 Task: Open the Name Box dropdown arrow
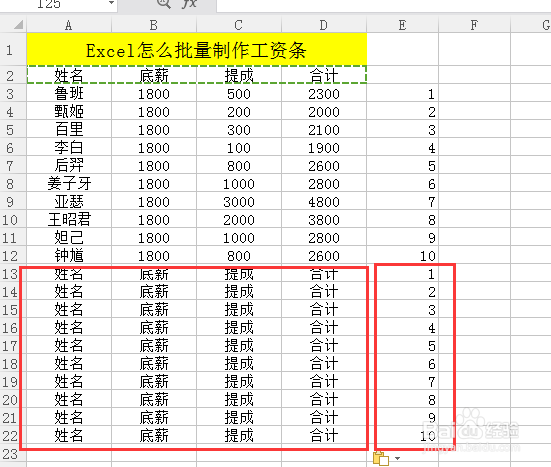point(111,3)
